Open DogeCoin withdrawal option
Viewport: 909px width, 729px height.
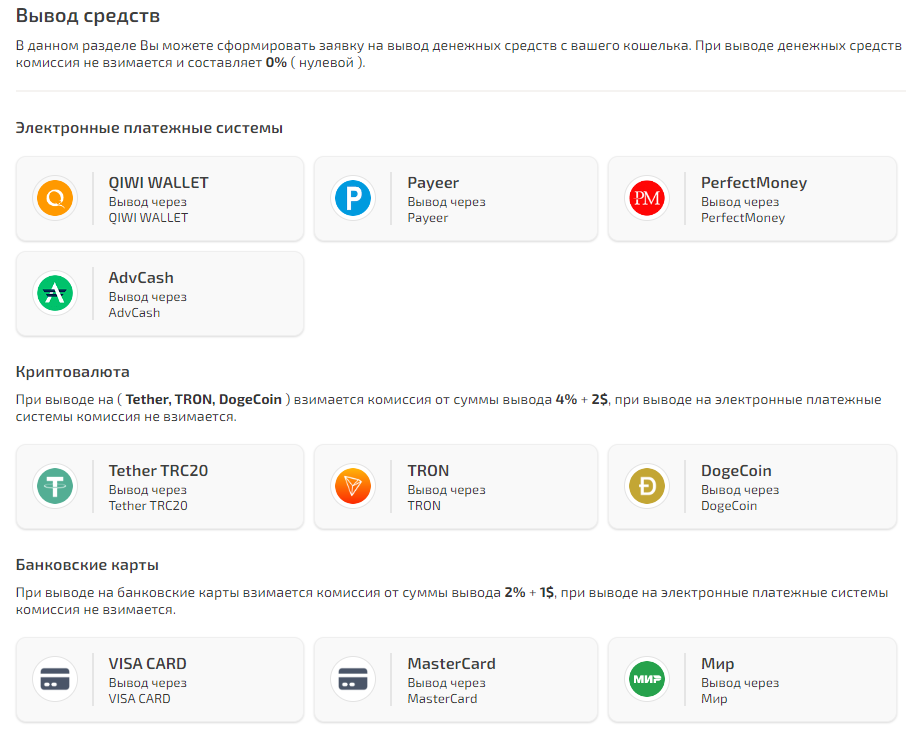point(752,485)
